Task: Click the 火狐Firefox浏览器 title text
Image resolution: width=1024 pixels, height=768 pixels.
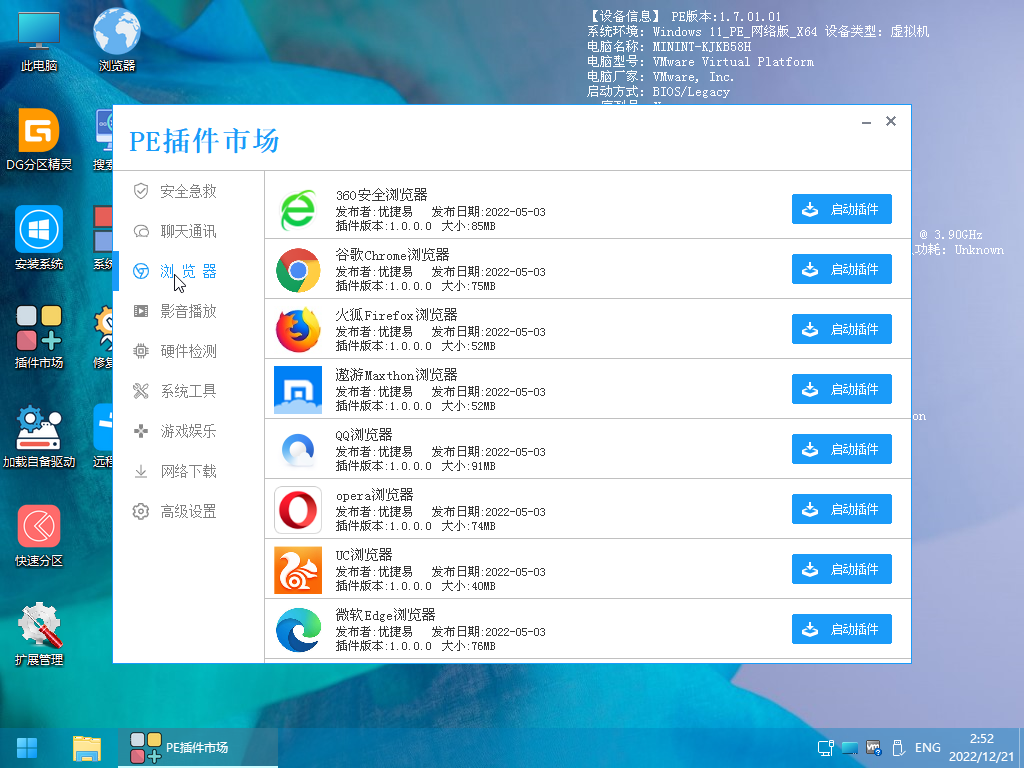Action: coord(396,315)
